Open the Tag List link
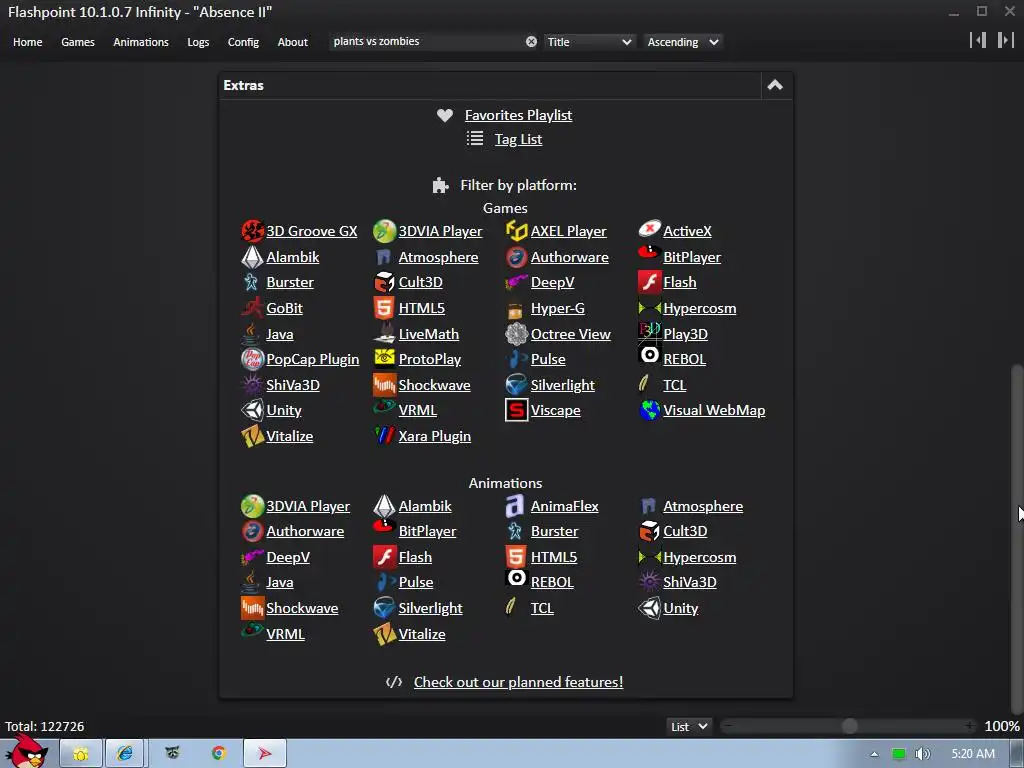The width and height of the screenshot is (1024, 768). pos(518,139)
